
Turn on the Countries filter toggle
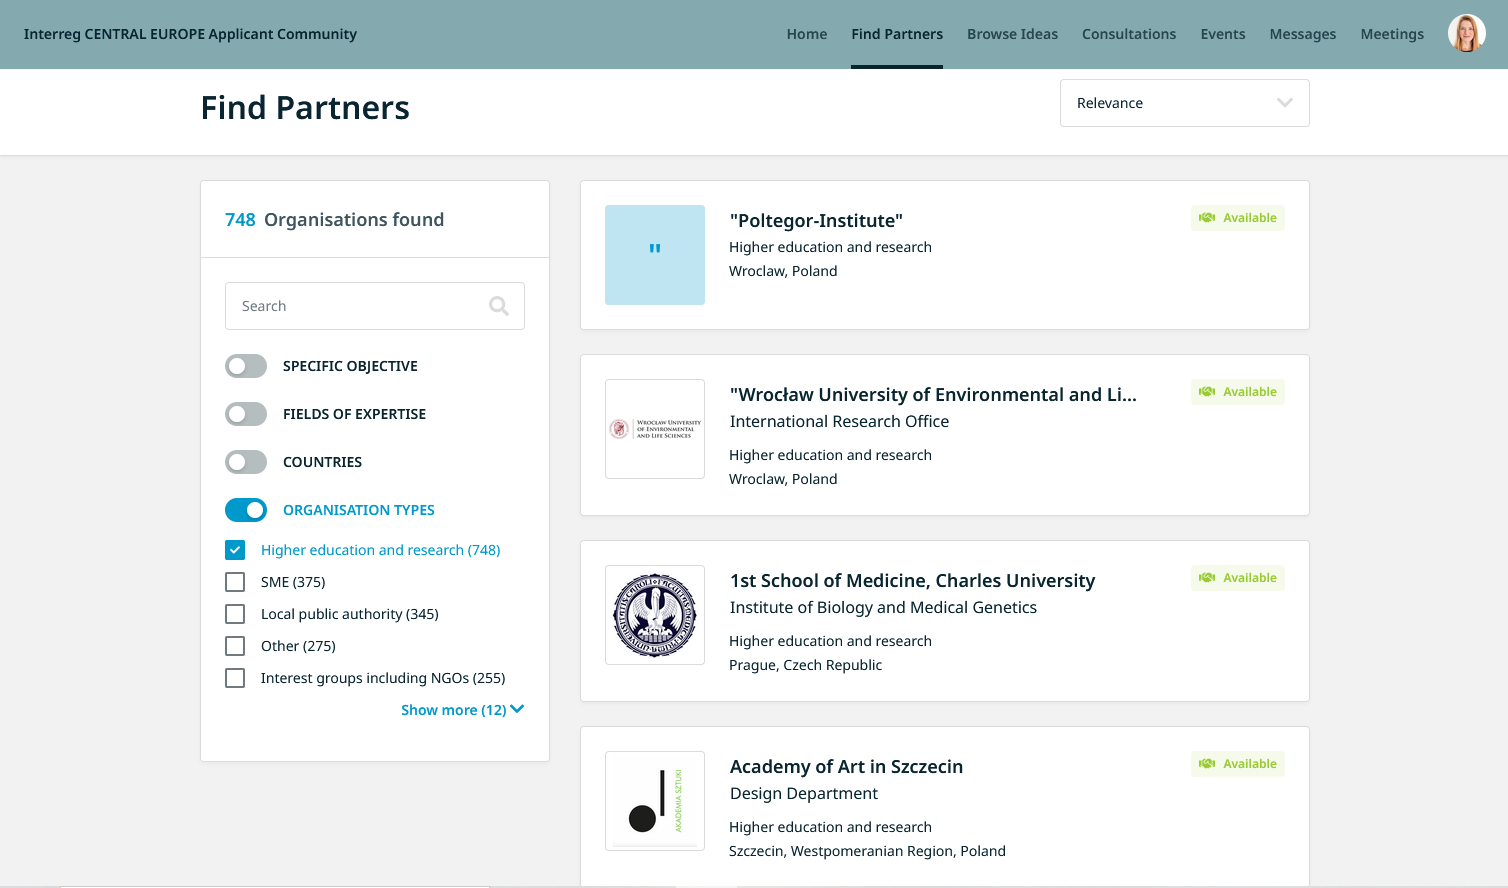coord(246,462)
